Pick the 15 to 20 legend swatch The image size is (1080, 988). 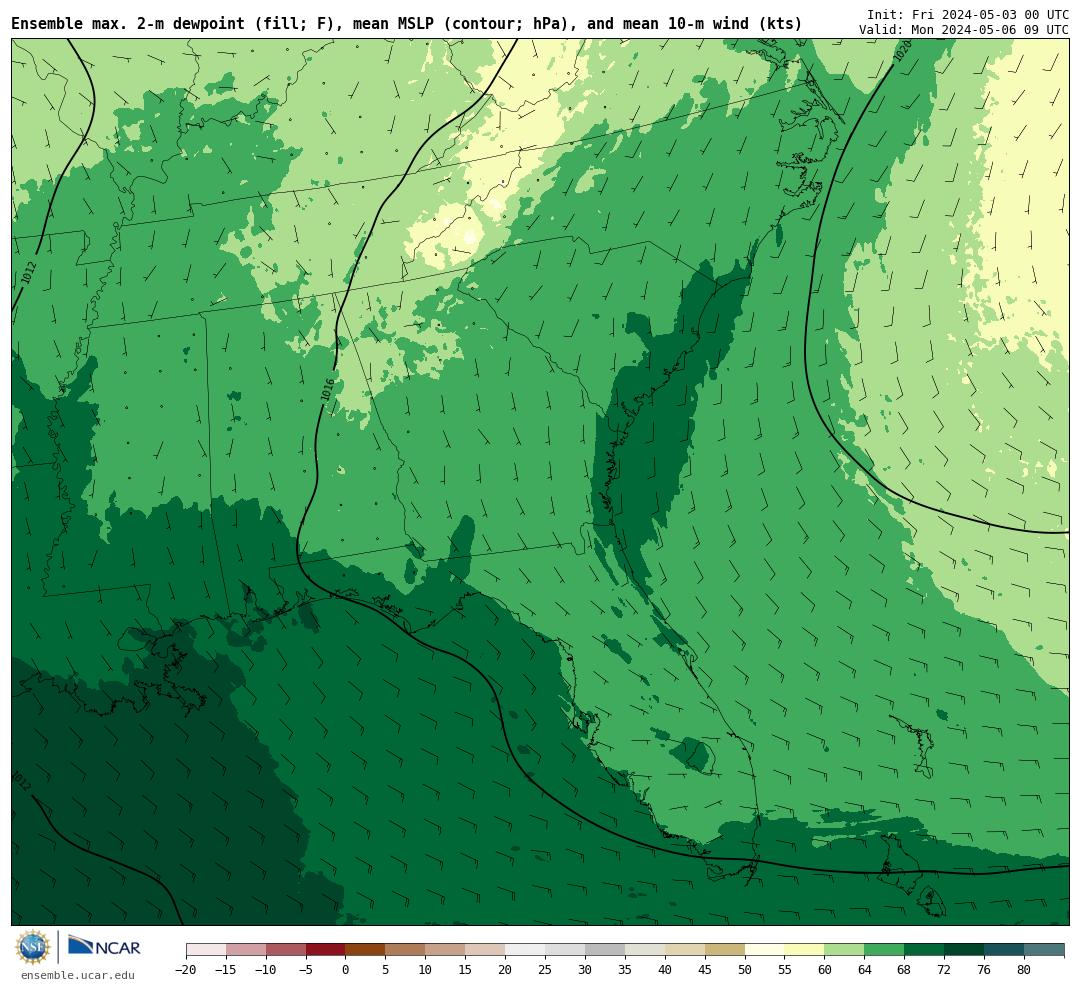click(485, 950)
